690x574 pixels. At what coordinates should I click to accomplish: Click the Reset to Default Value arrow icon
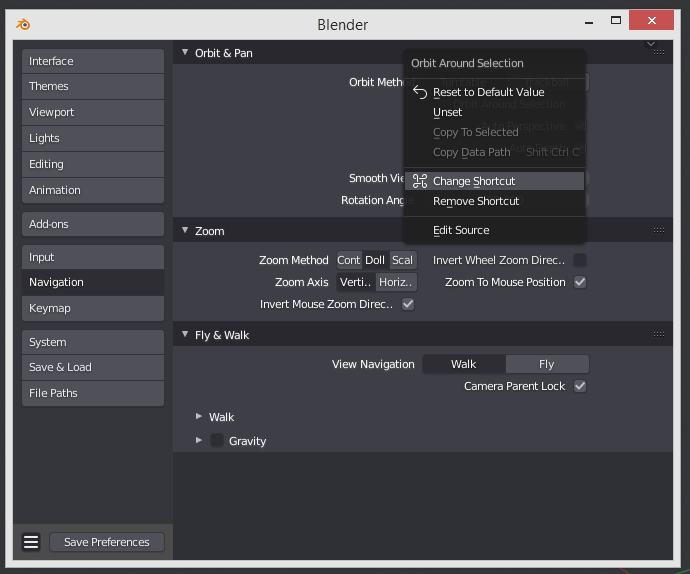coord(420,92)
